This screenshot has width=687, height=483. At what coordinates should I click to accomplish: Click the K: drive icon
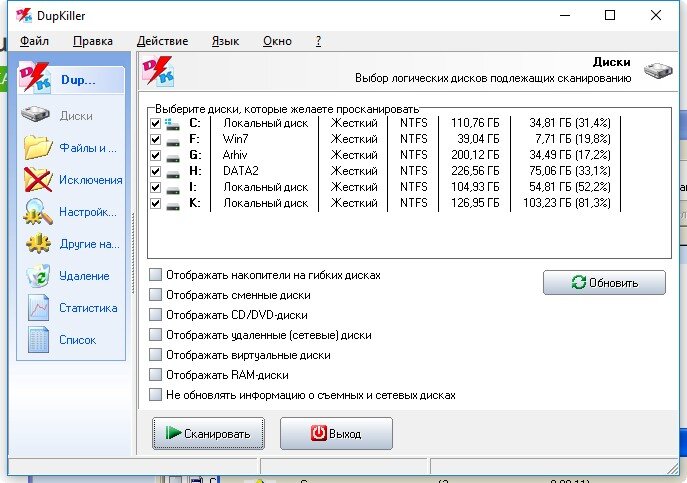pyautogui.click(x=173, y=206)
